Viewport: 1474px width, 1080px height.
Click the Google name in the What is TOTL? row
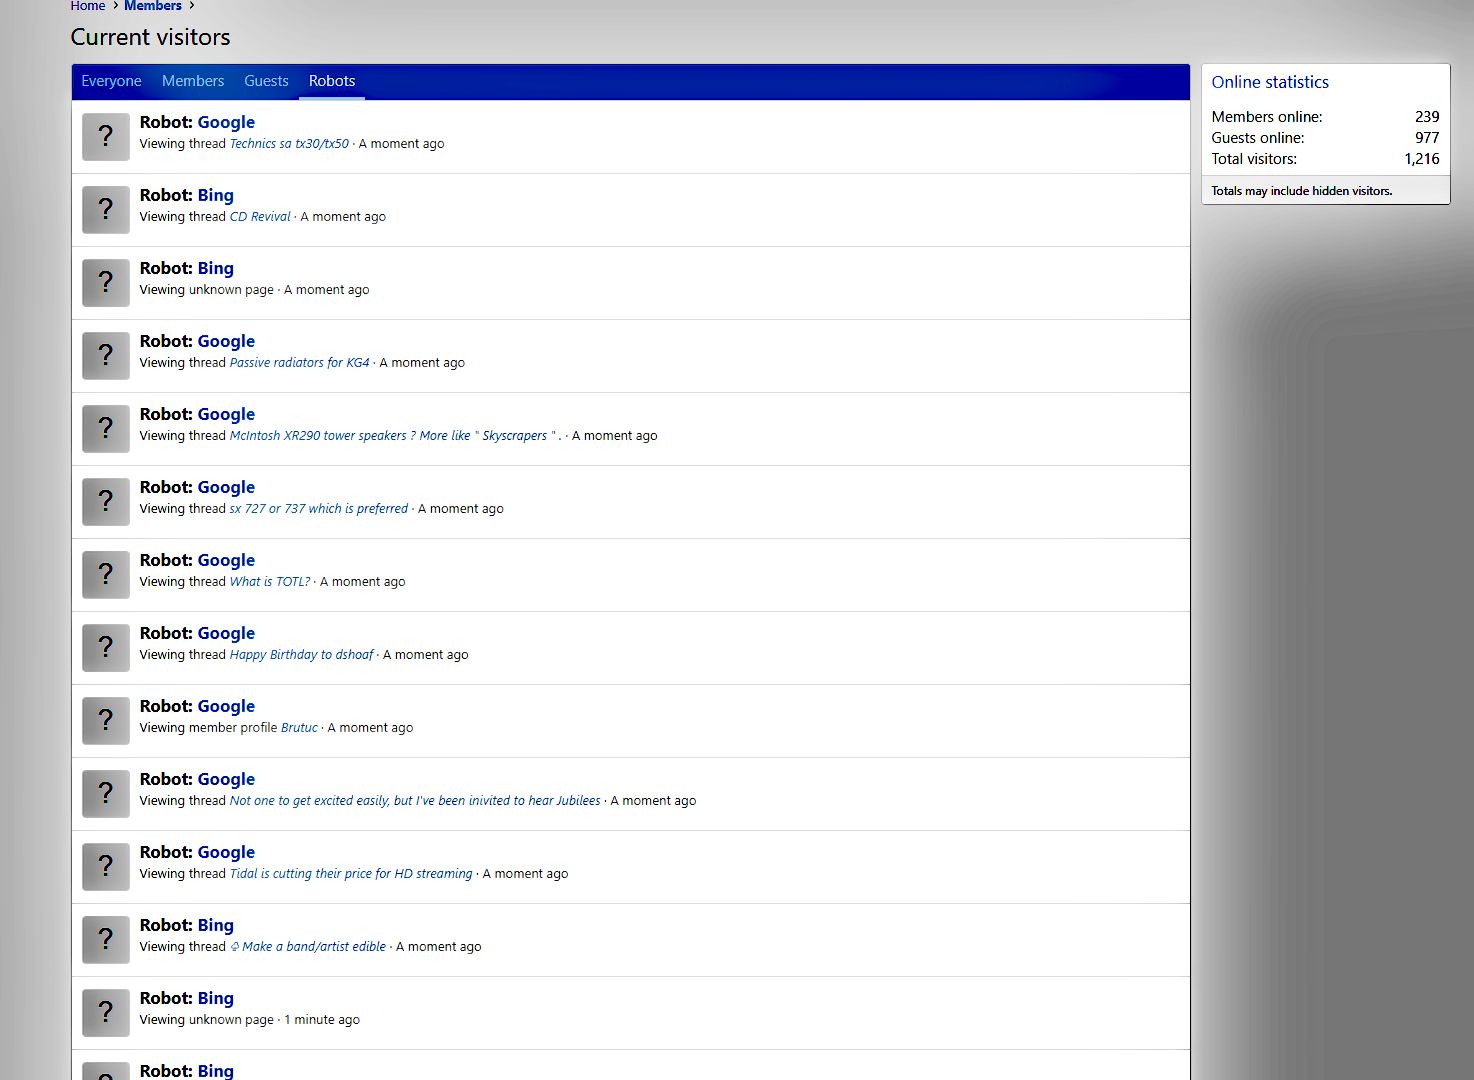coord(226,560)
